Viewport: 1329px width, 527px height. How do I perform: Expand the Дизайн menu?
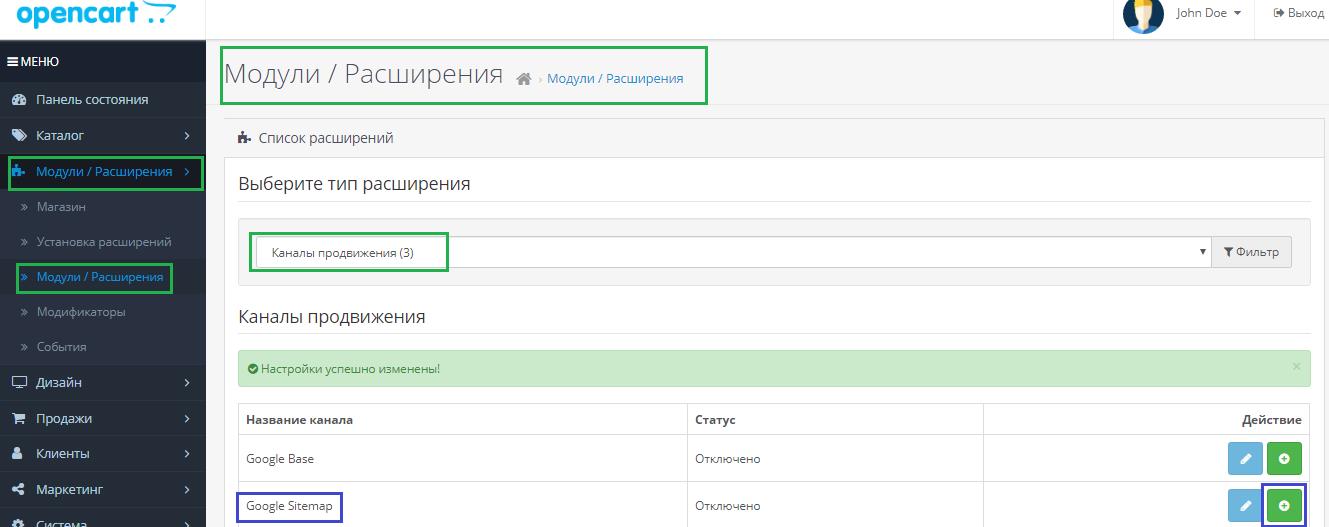[102, 382]
